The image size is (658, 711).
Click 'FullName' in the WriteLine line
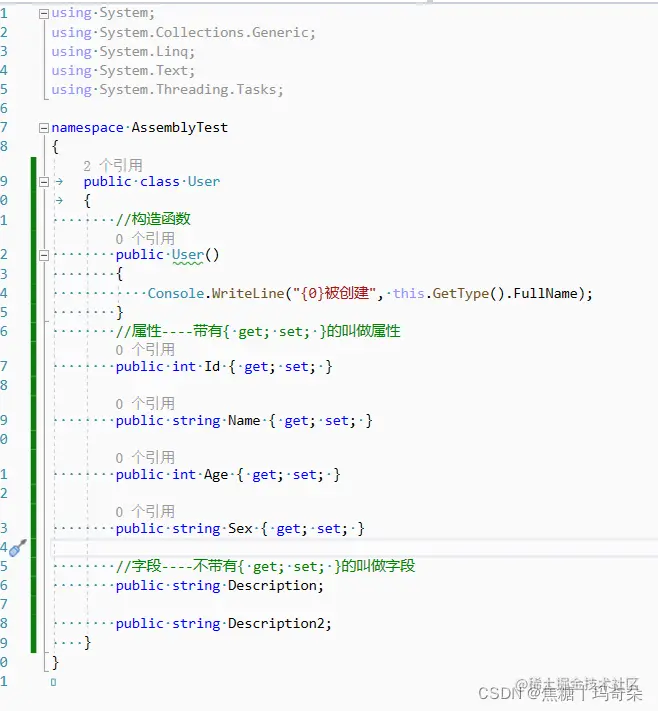pos(546,293)
